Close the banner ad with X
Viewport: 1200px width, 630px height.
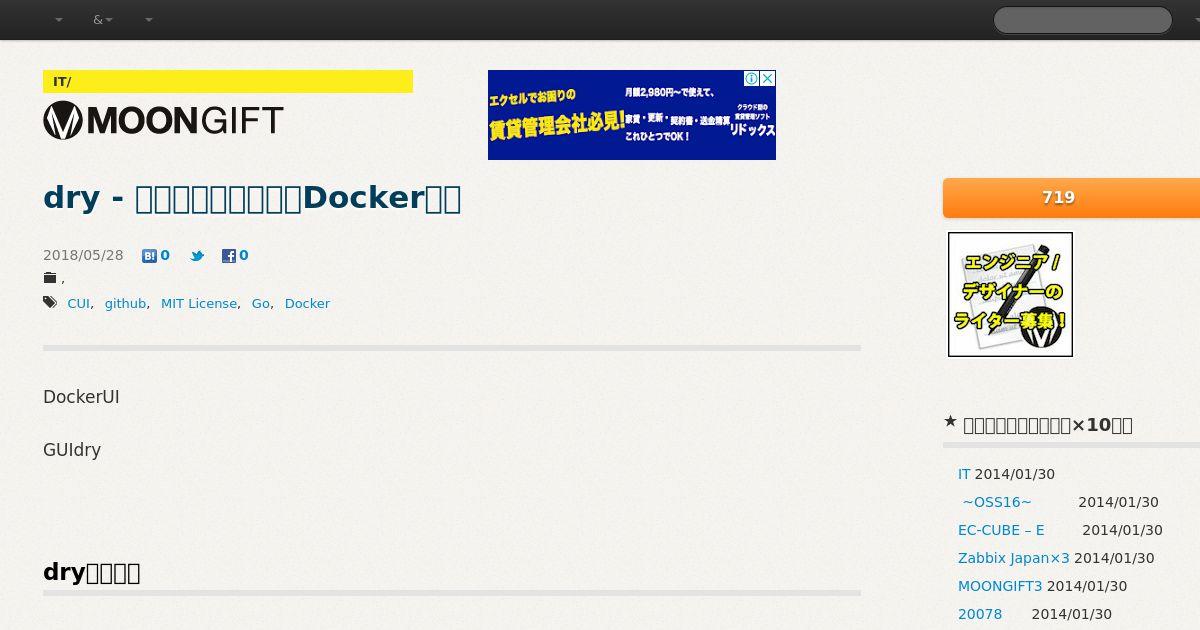768,78
